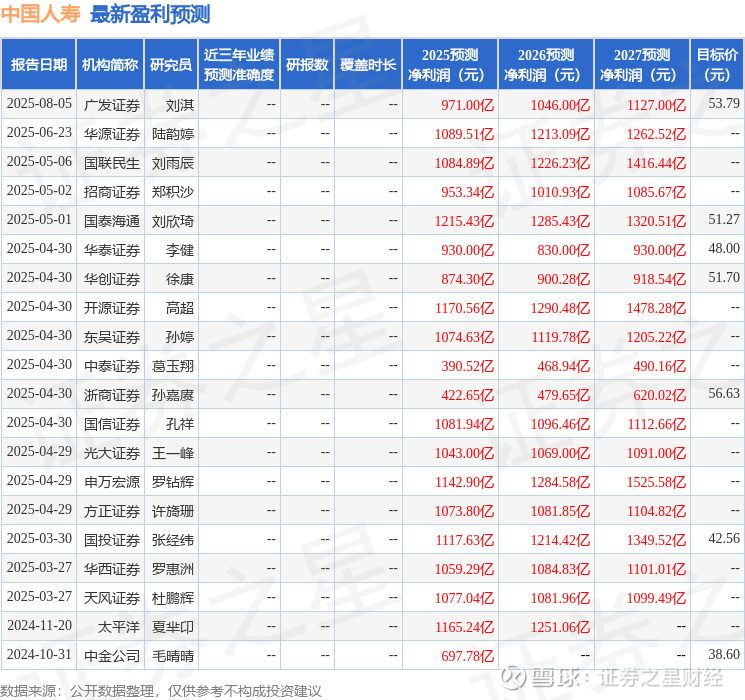This screenshot has width=745, height=700.
Task: Click the value 1043.00亿
Action: (464, 453)
